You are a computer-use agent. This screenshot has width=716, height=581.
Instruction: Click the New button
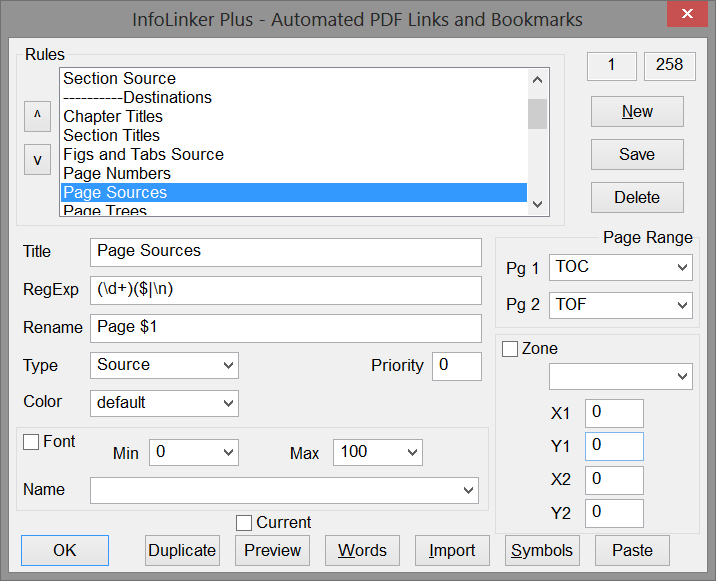pyautogui.click(x=637, y=111)
